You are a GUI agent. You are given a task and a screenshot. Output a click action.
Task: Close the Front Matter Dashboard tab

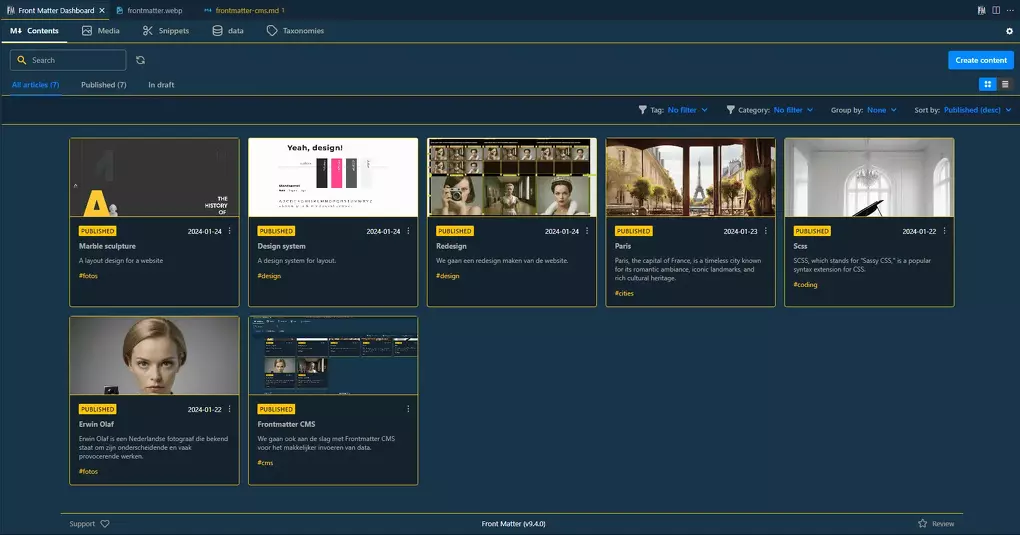coord(102,10)
